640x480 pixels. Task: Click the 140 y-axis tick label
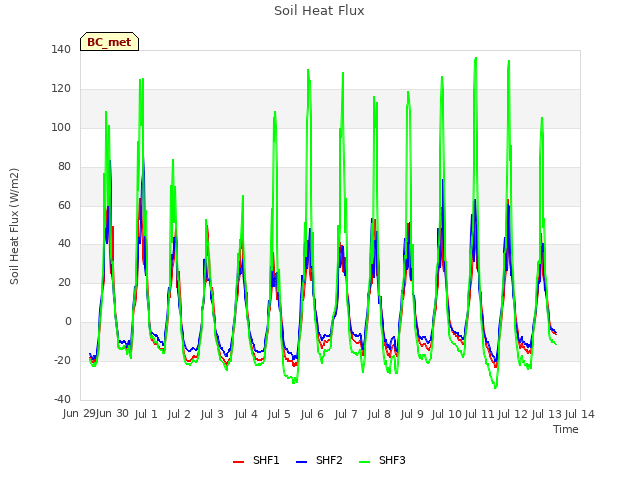pyautogui.click(x=61, y=49)
